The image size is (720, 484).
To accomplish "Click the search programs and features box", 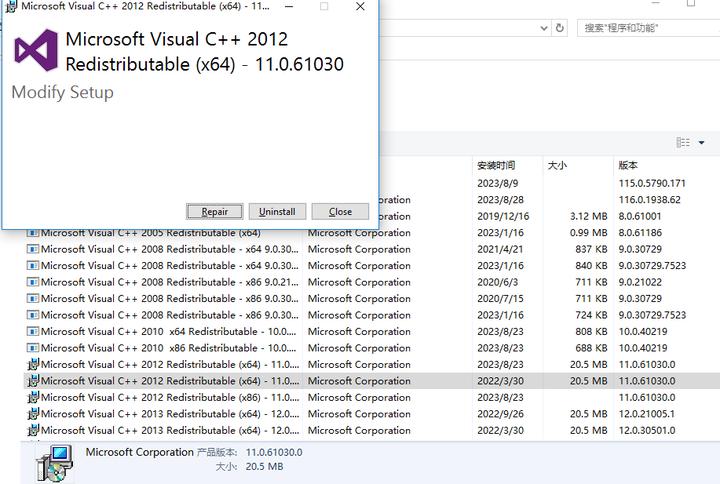I will tap(647, 28).
